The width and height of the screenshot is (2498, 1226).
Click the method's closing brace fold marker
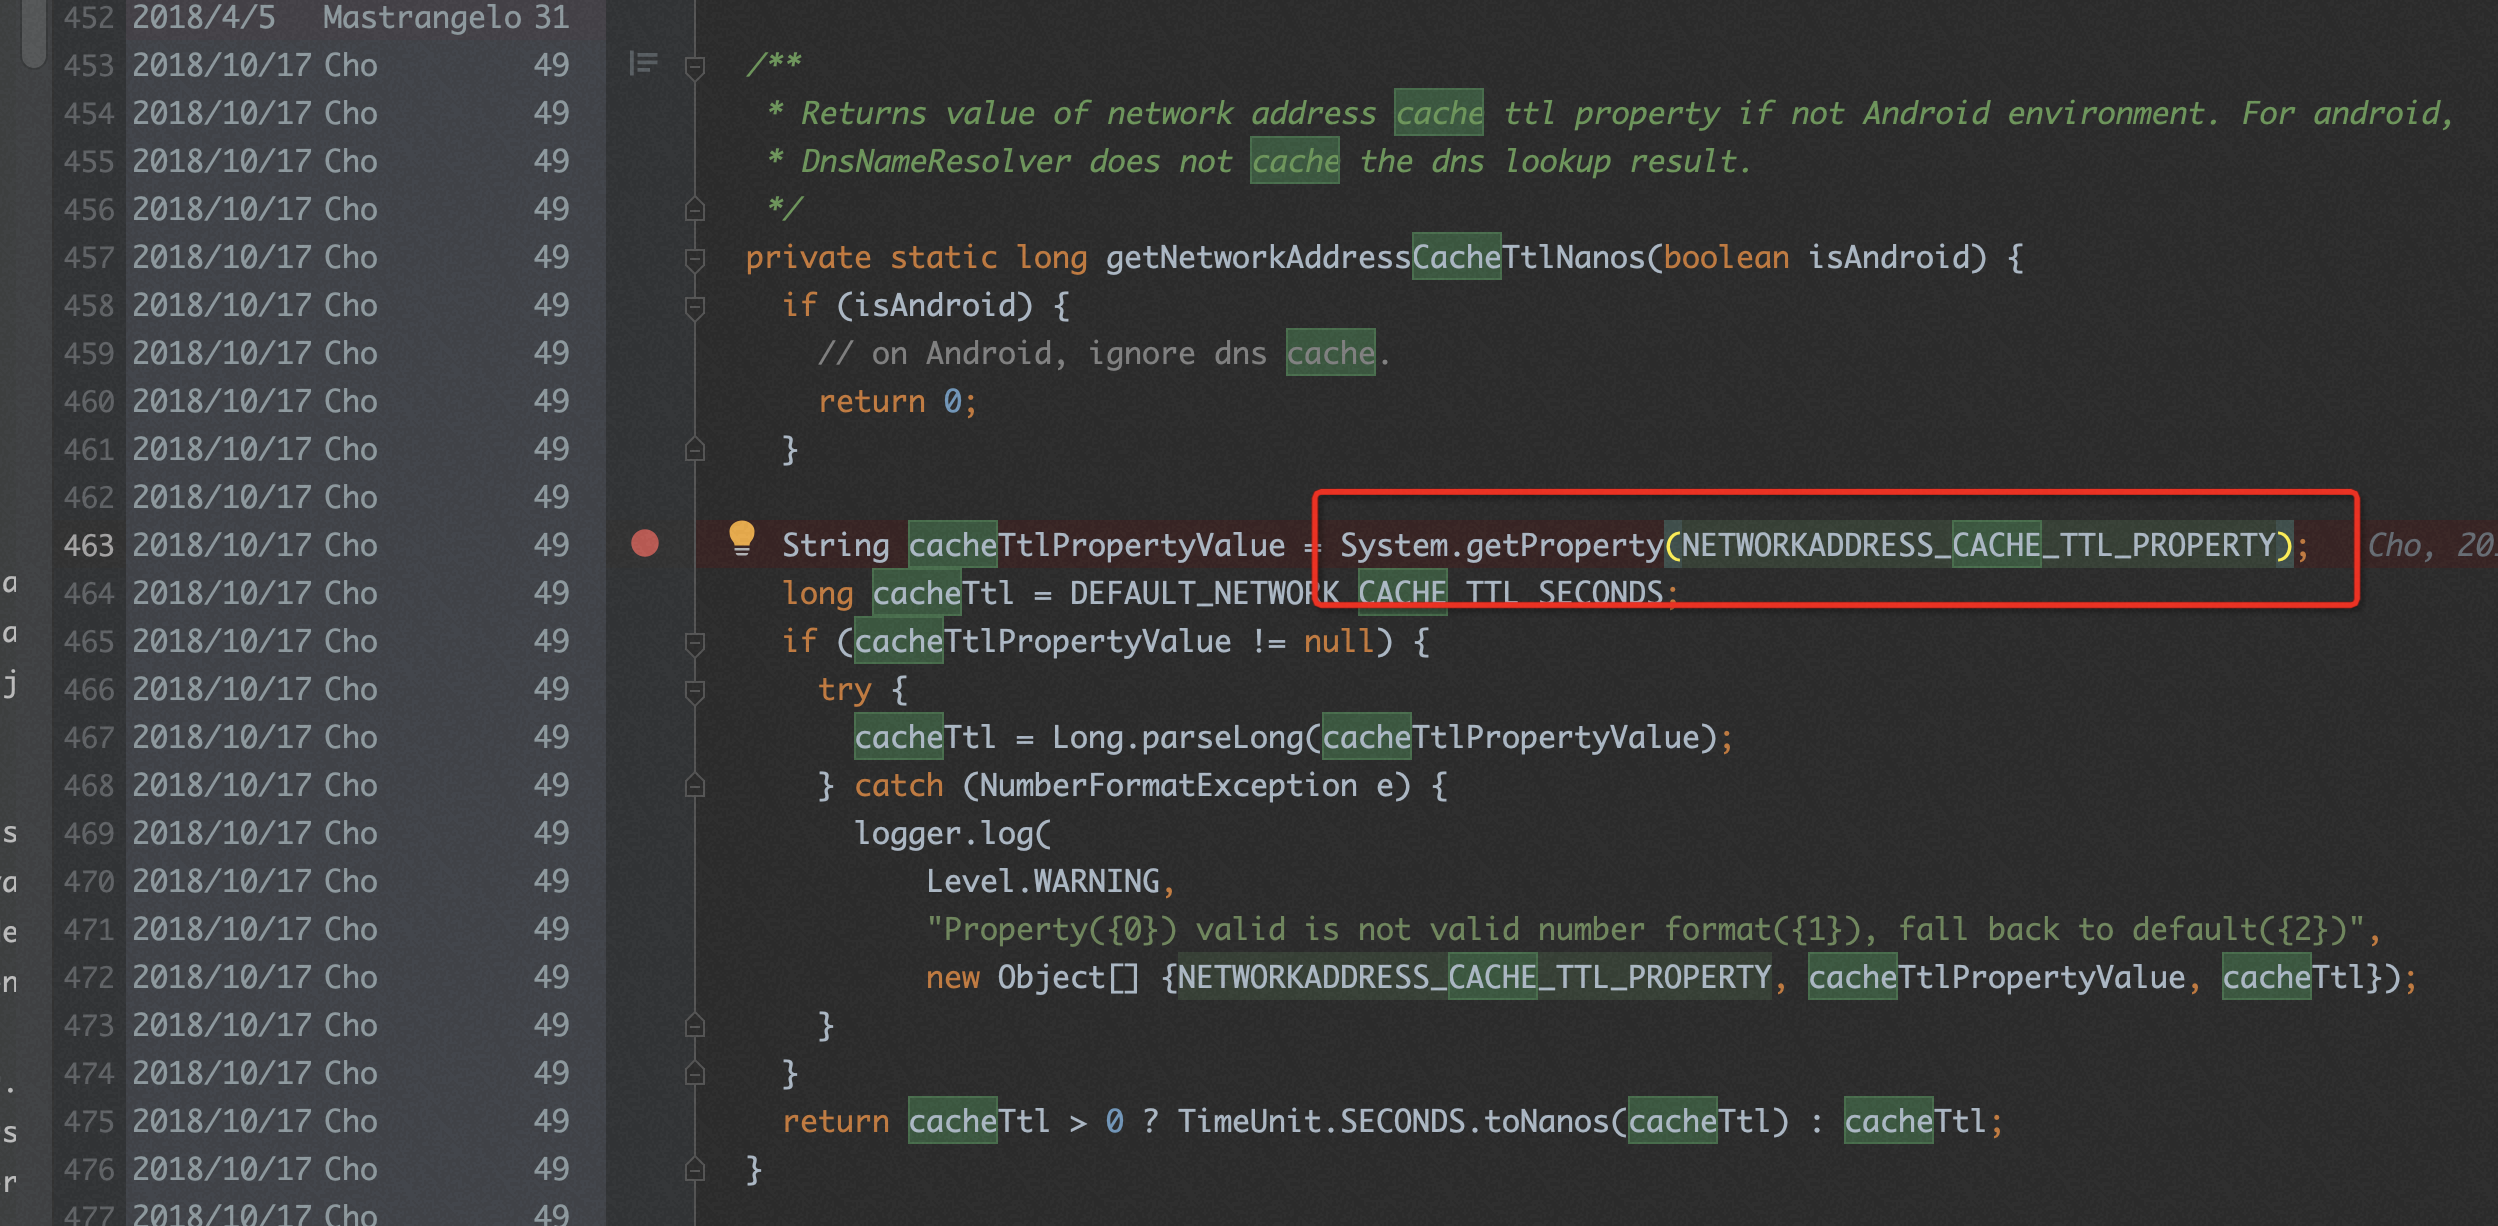[x=695, y=1170]
